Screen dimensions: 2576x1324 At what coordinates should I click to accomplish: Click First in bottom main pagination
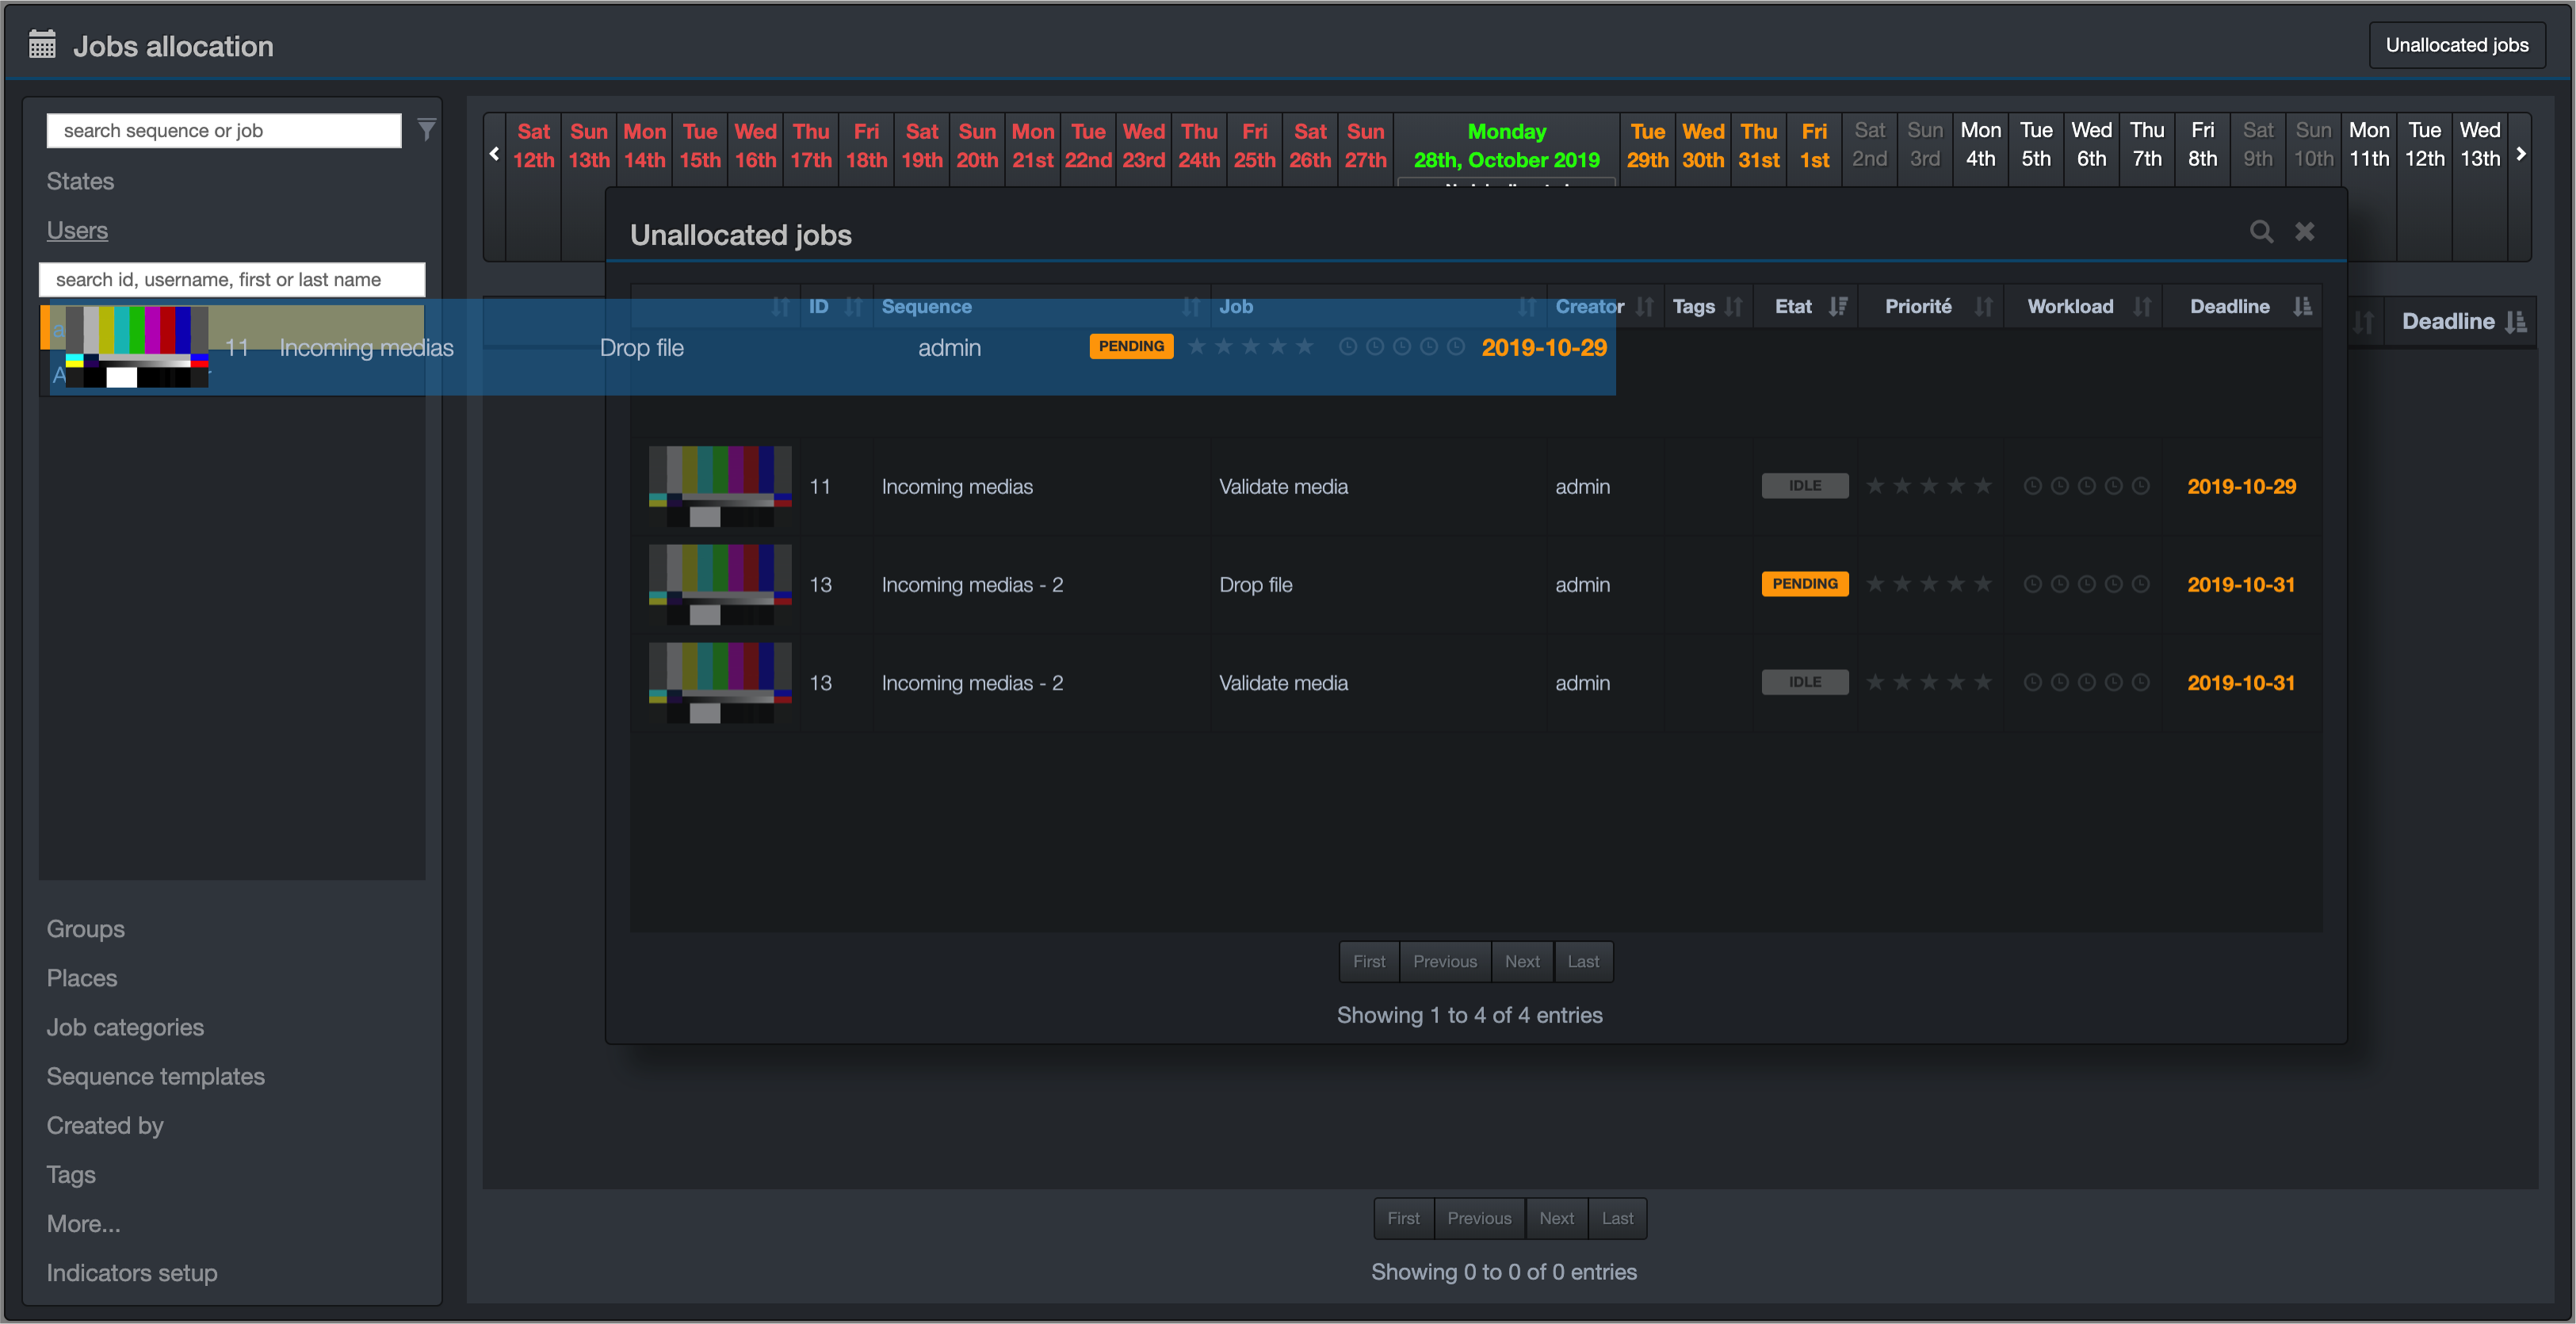click(x=1403, y=1218)
